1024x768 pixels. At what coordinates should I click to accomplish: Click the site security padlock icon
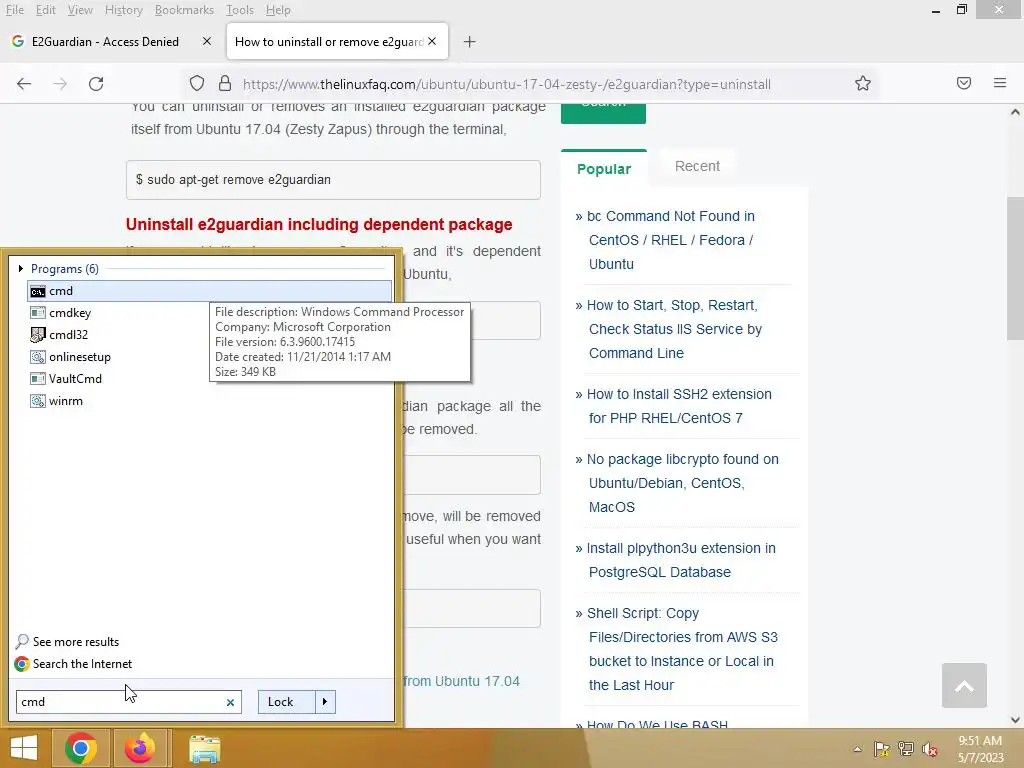[x=225, y=84]
